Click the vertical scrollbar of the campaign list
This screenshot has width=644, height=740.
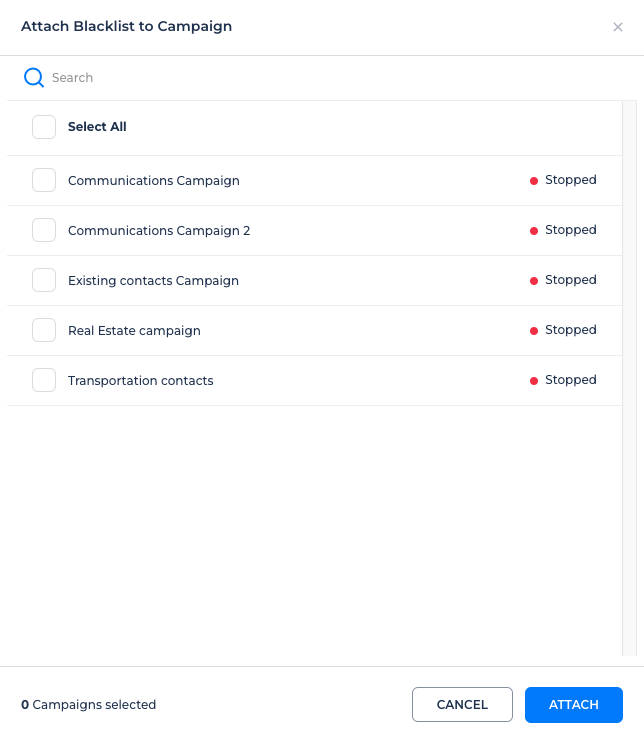click(629, 378)
